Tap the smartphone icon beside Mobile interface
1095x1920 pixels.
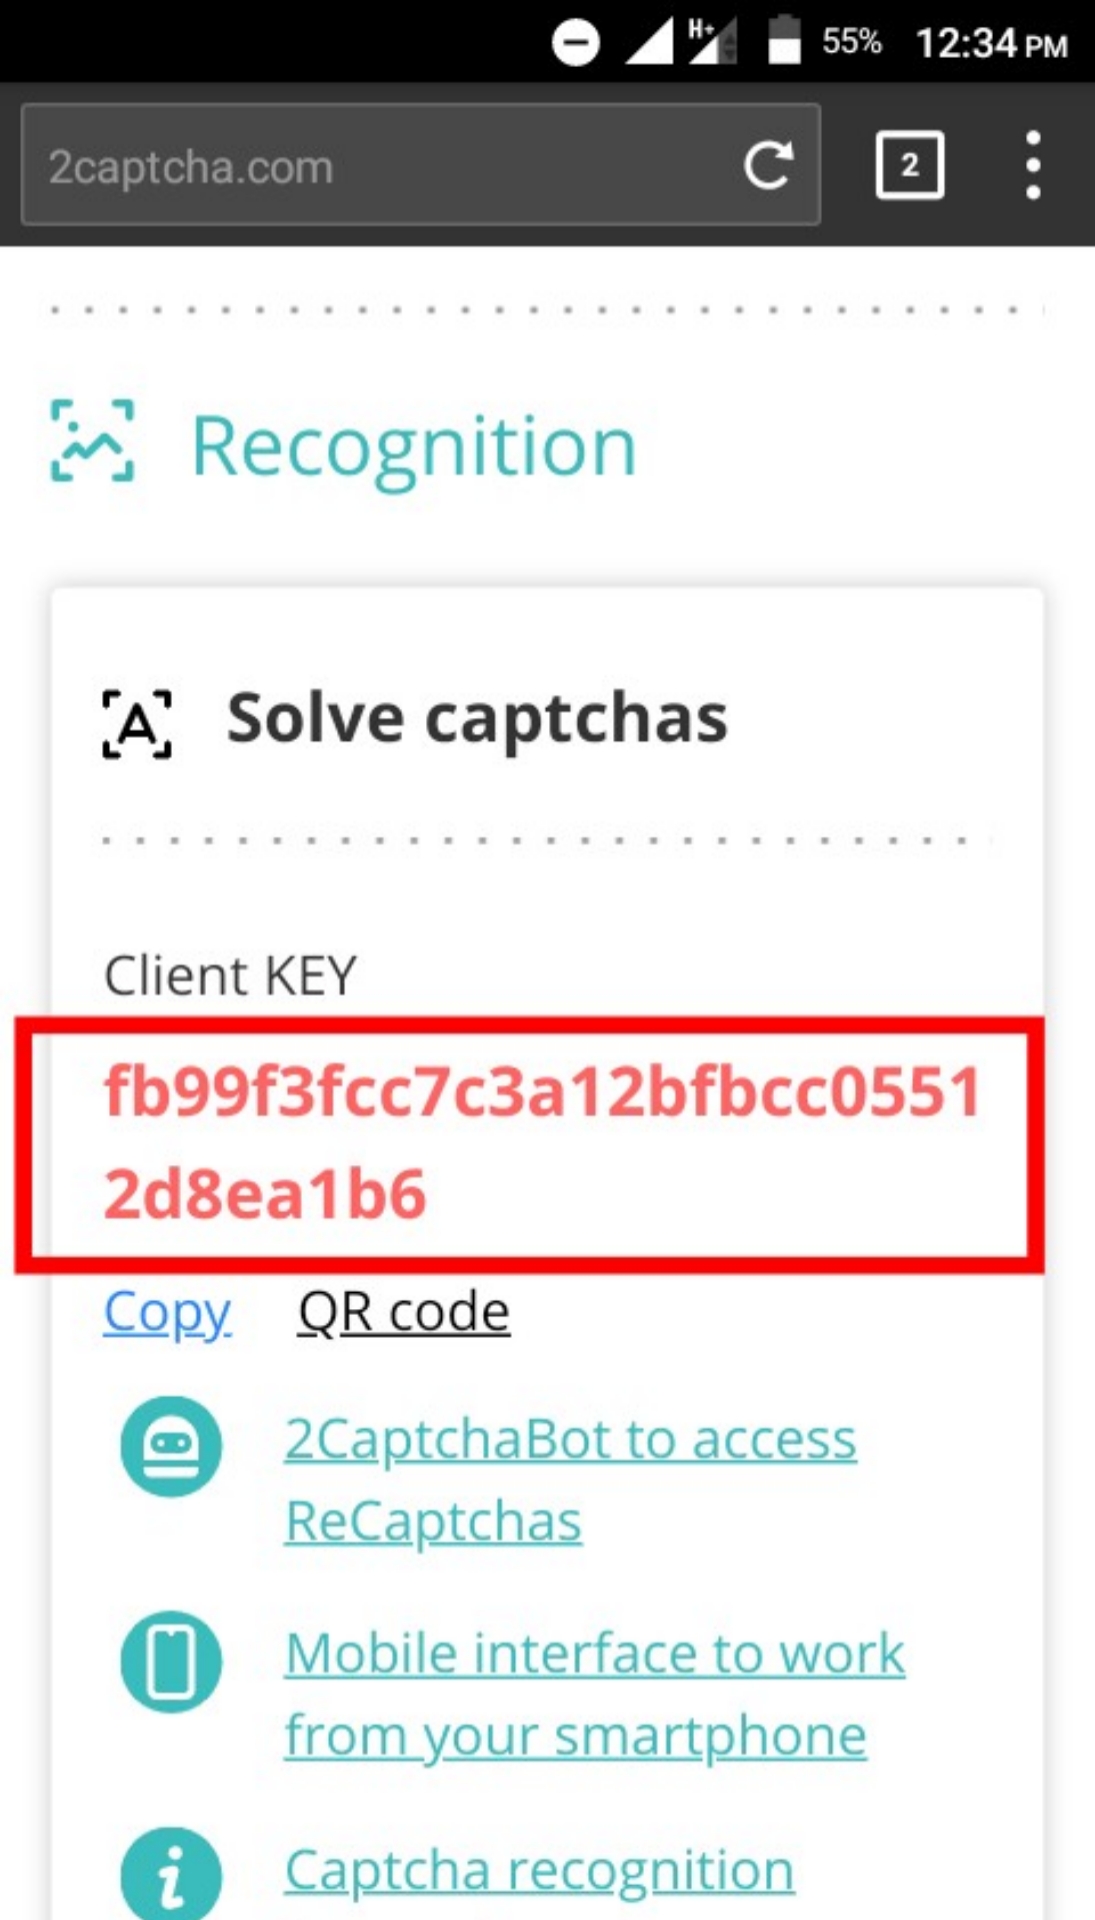[171, 1661]
